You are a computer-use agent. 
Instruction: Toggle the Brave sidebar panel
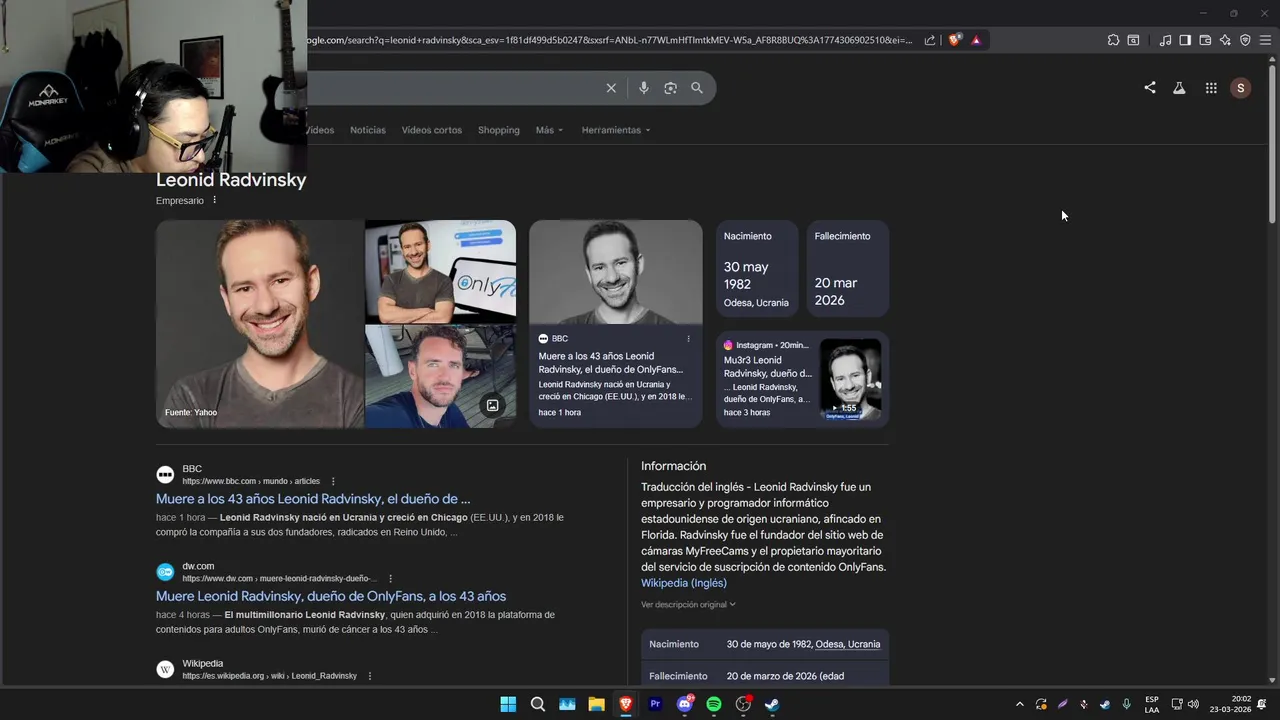[1185, 40]
